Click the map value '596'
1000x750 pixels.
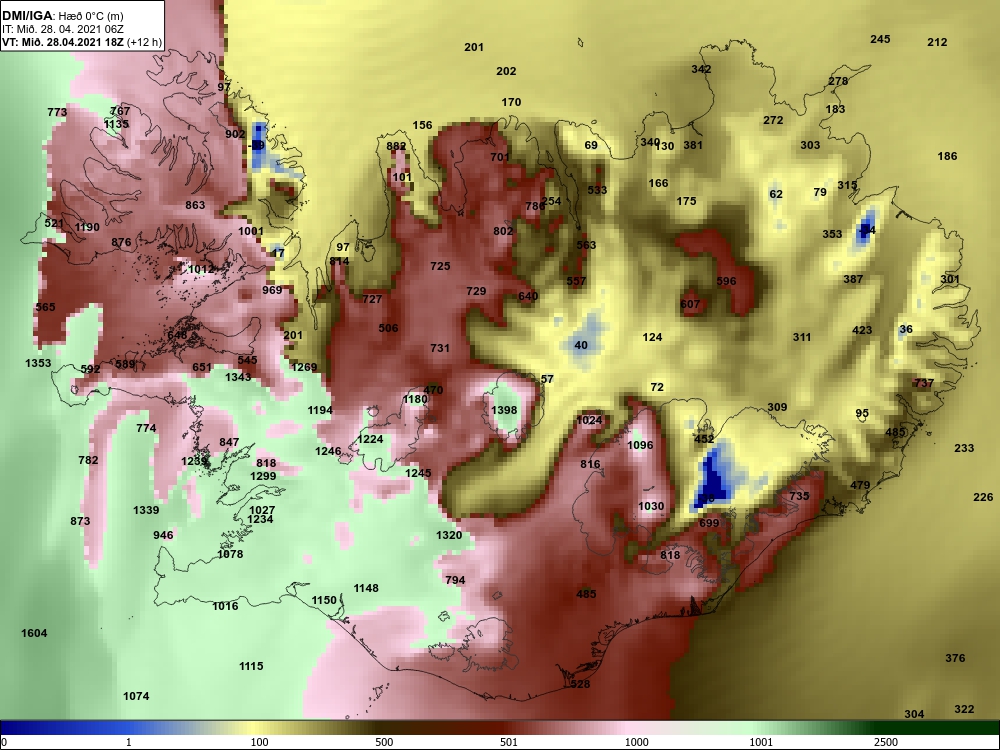pyautogui.click(x=726, y=281)
